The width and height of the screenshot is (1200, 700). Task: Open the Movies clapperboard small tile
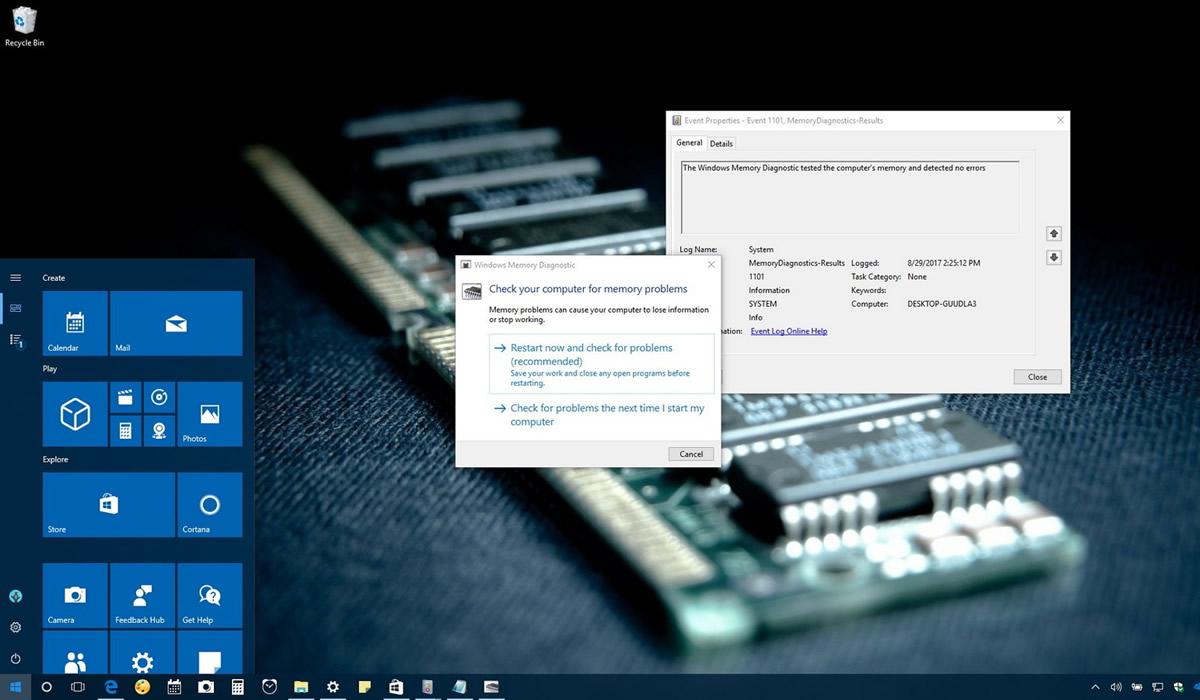(125, 397)
